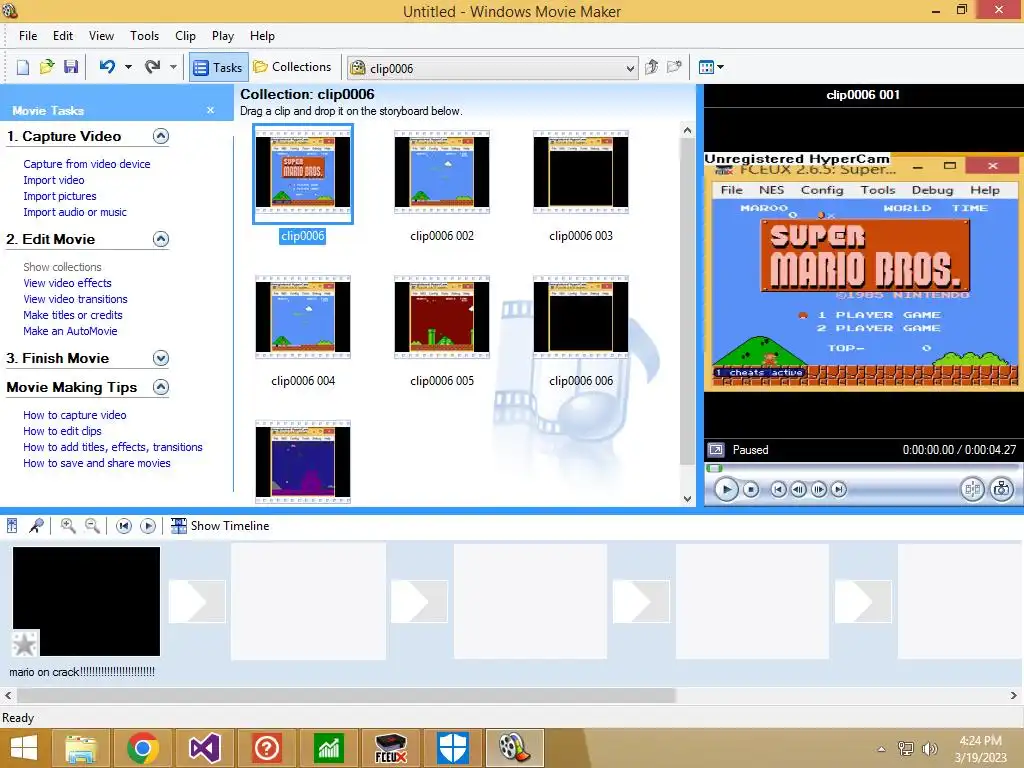The image size is (1024, 768).
Task: Go up one collection level icon
Action: click(x=651, y=67)
